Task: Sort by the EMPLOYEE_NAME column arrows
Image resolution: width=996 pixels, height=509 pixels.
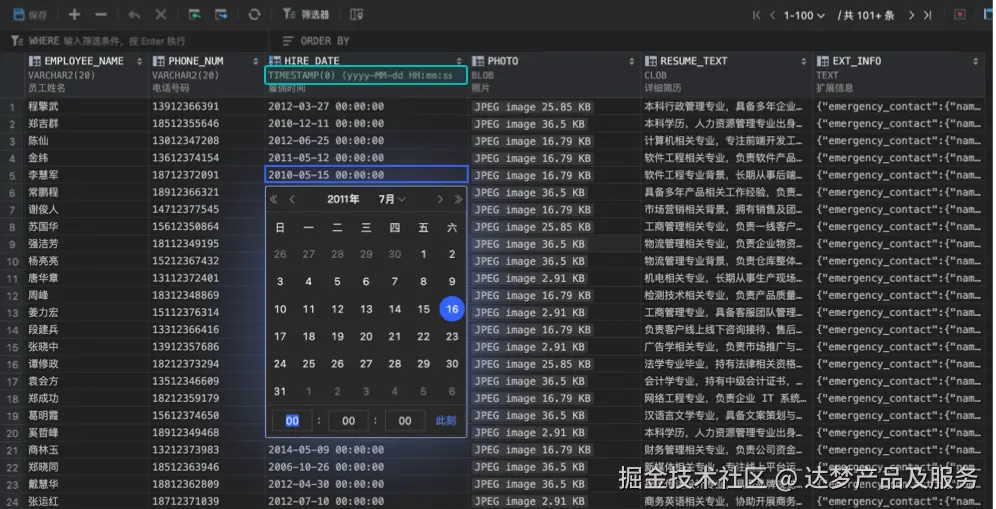Action: (x=139, y=61)
